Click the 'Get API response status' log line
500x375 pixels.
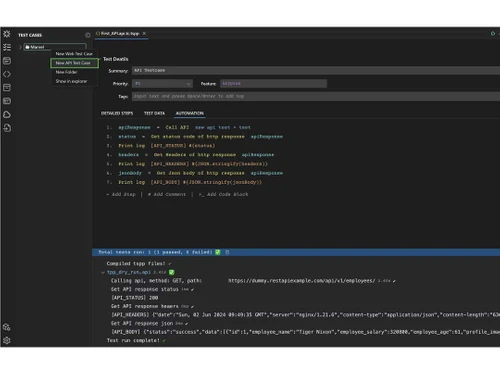[152, 289]
